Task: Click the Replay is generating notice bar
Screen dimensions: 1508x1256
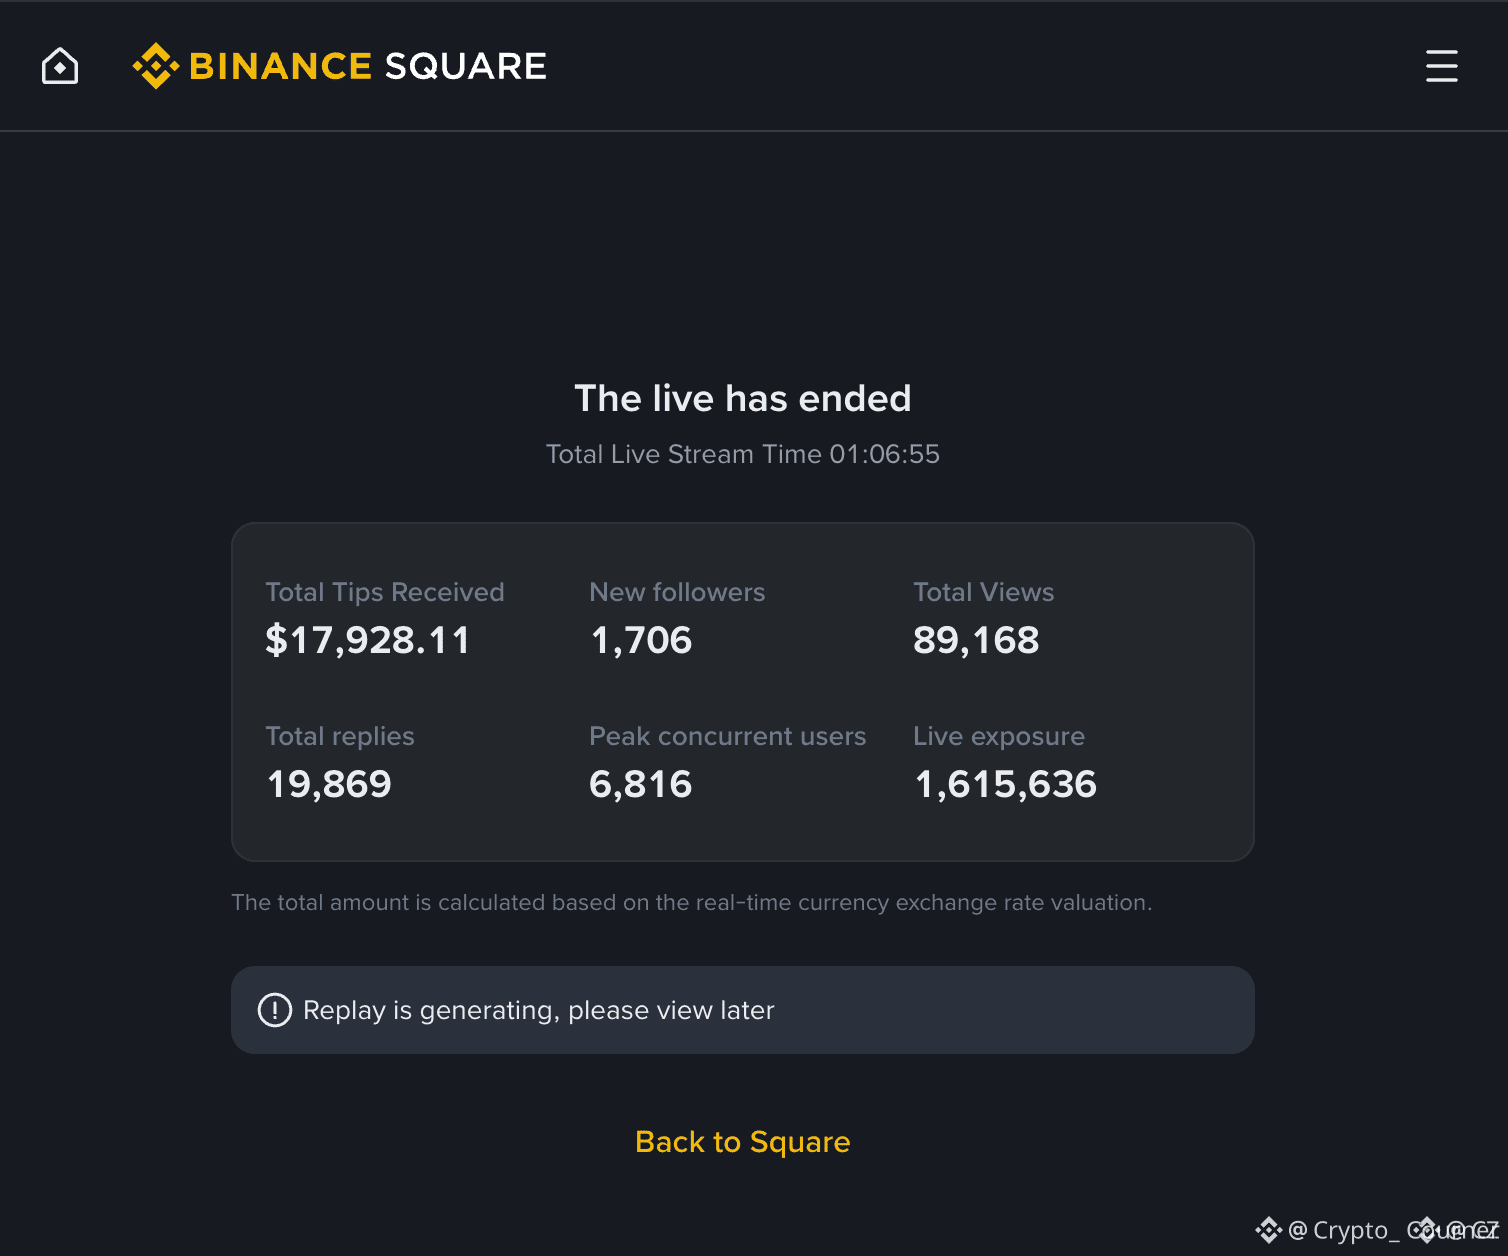Action: [743, 1010]
